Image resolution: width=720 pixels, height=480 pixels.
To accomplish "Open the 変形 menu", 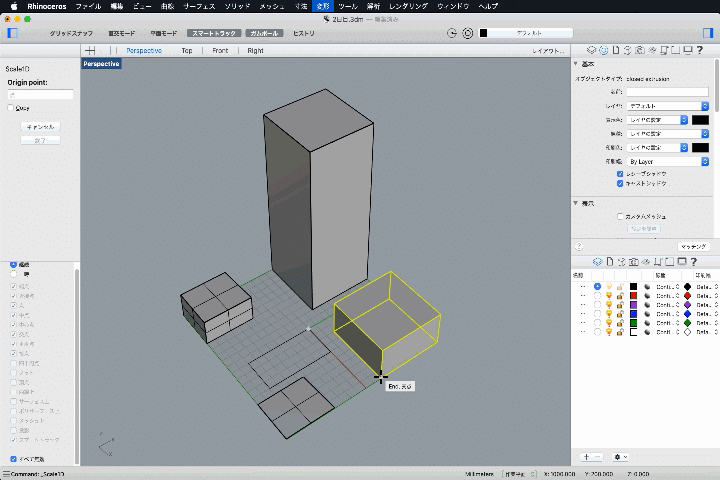I will coord(323,6).
